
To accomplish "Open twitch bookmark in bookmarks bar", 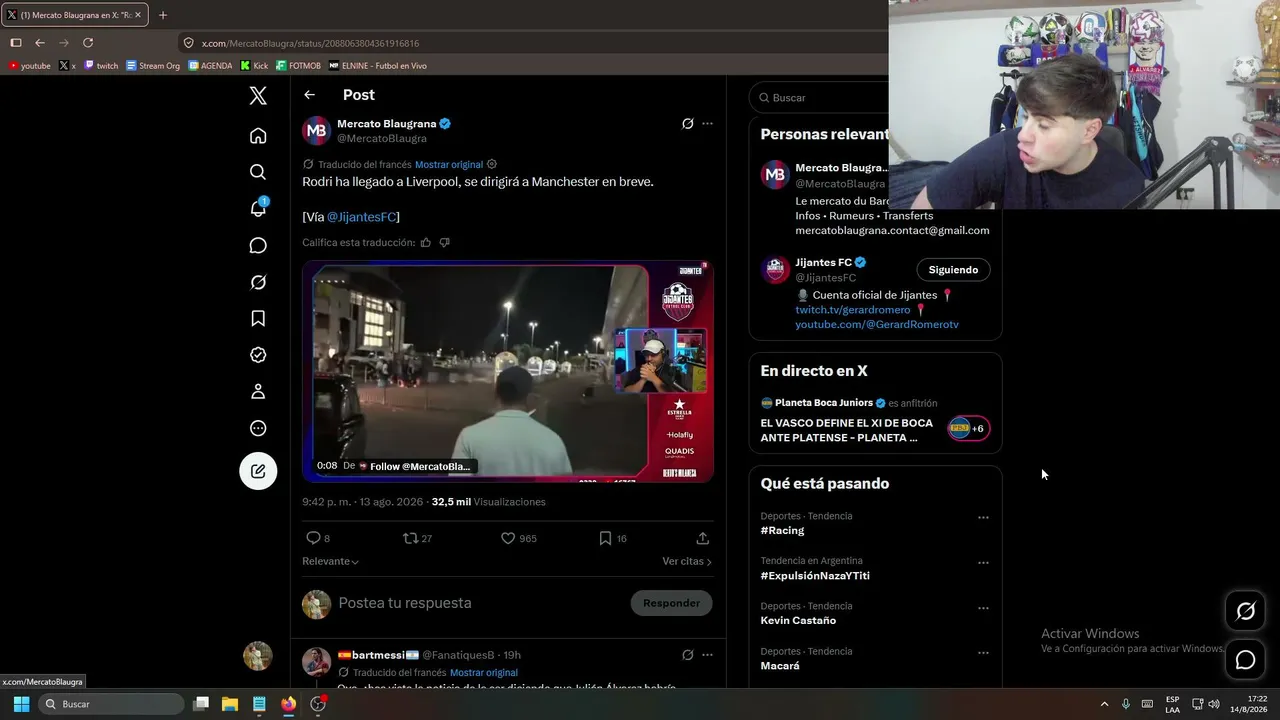I will (101, 66).
